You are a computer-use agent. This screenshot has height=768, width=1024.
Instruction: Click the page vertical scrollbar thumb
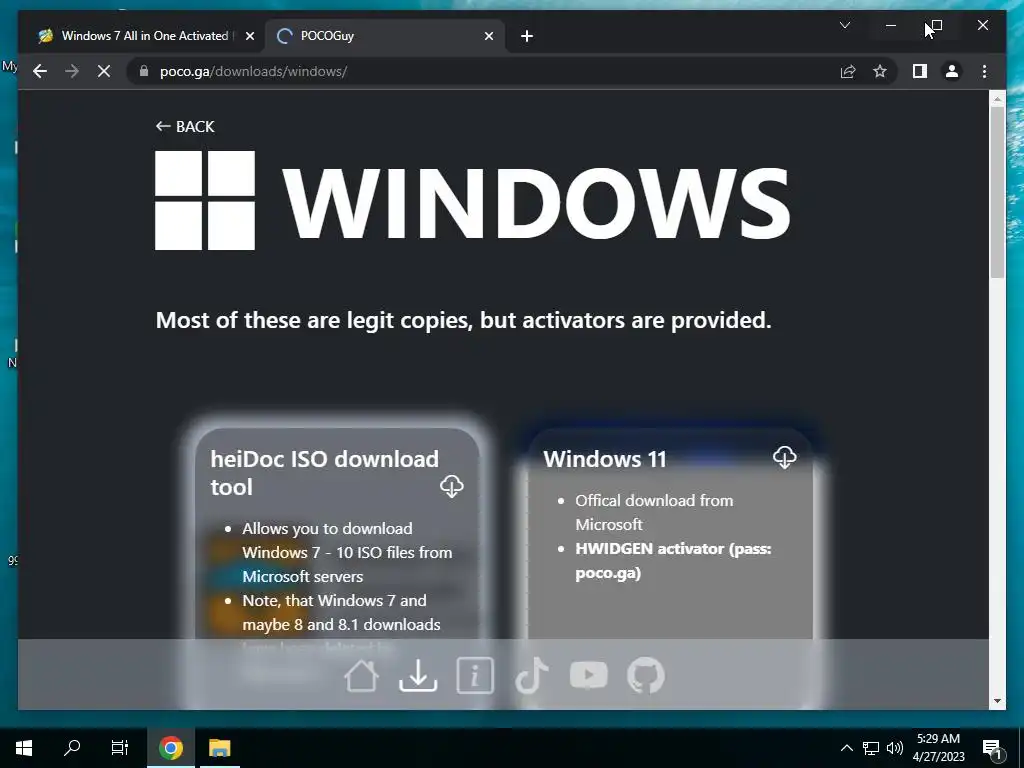997,191
